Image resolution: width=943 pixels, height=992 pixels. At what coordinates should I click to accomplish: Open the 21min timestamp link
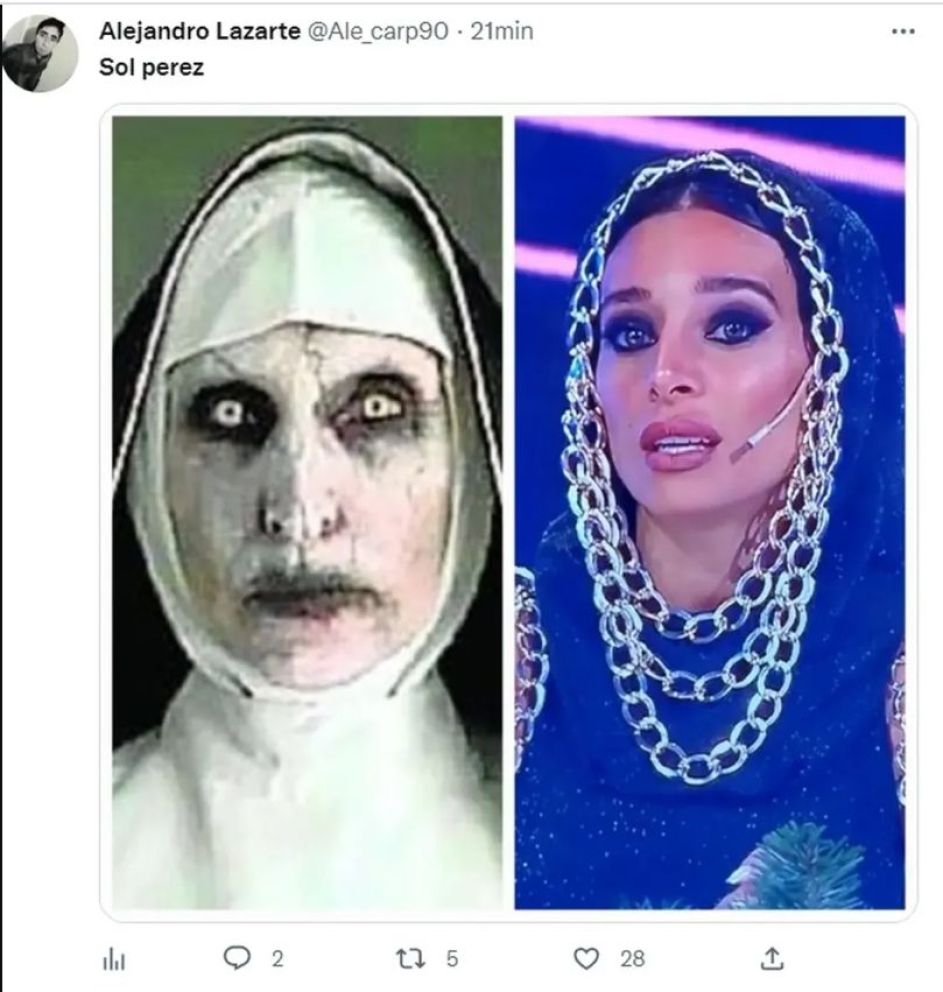coord(502,31)
